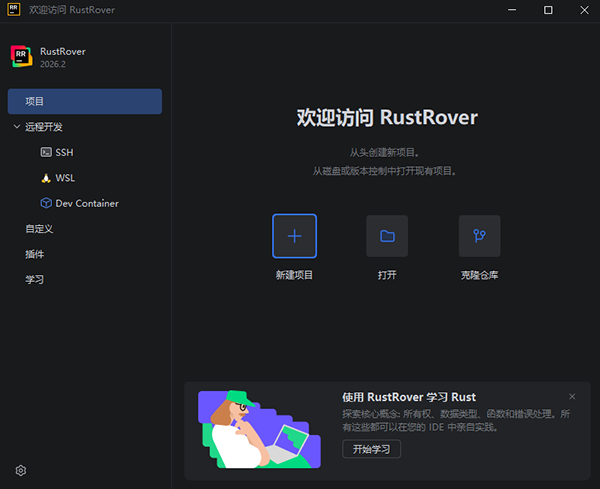Image resolution: width=600 pixels, height=489 pixels.
Task: Click the New Project plus icon
Action: point(294,236)
